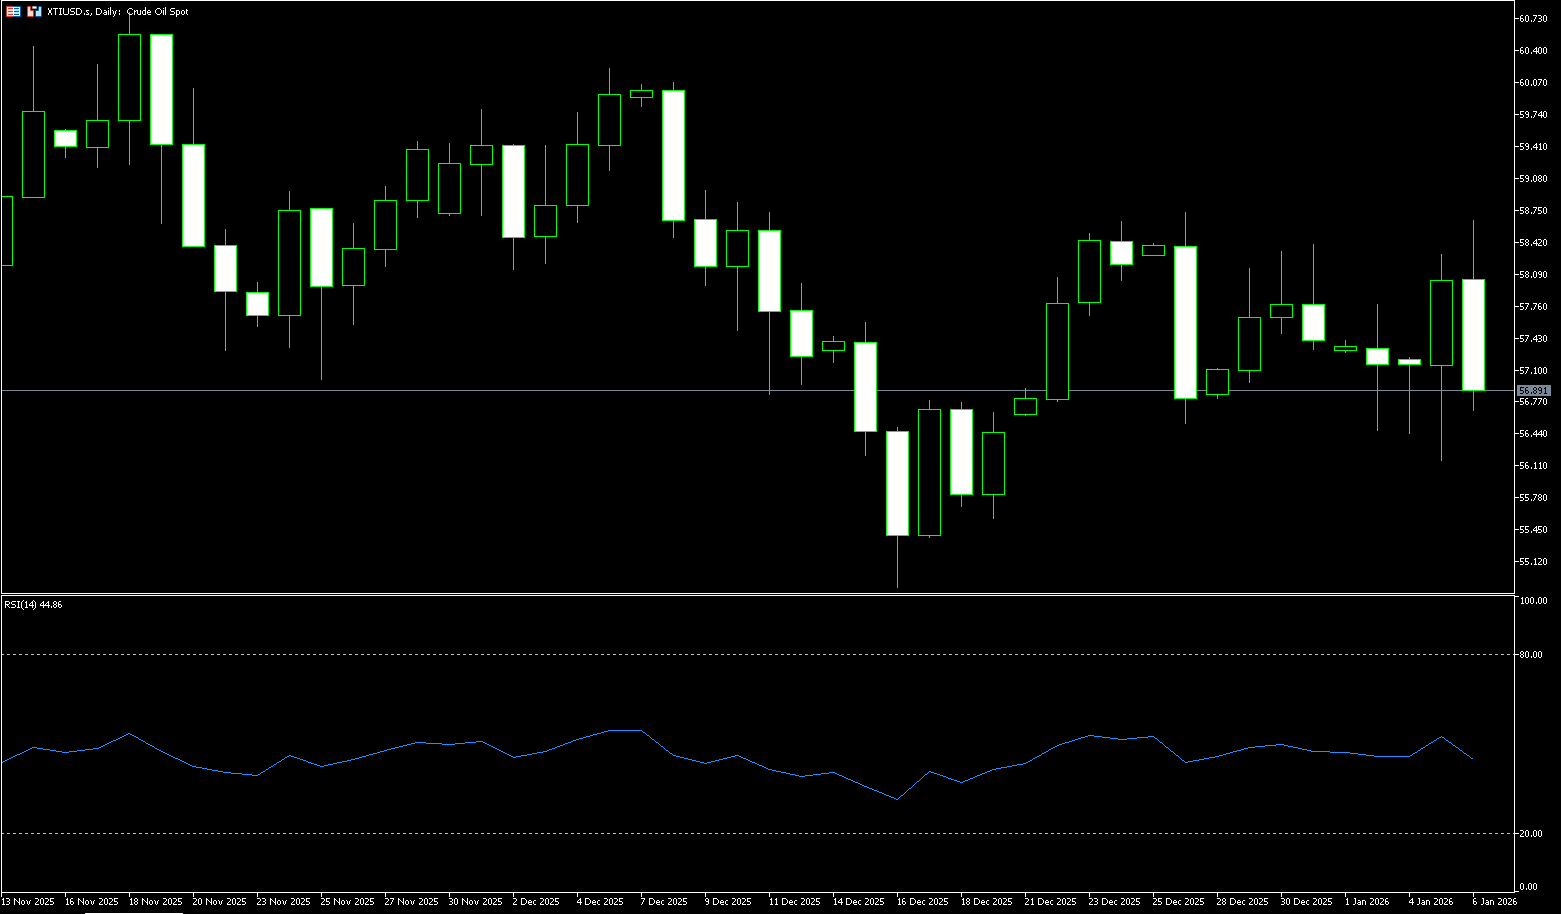Click the 16 Dec 2025 date label
The height and width of the screenshot is (914, 1561).
click(x=922, y=902)
